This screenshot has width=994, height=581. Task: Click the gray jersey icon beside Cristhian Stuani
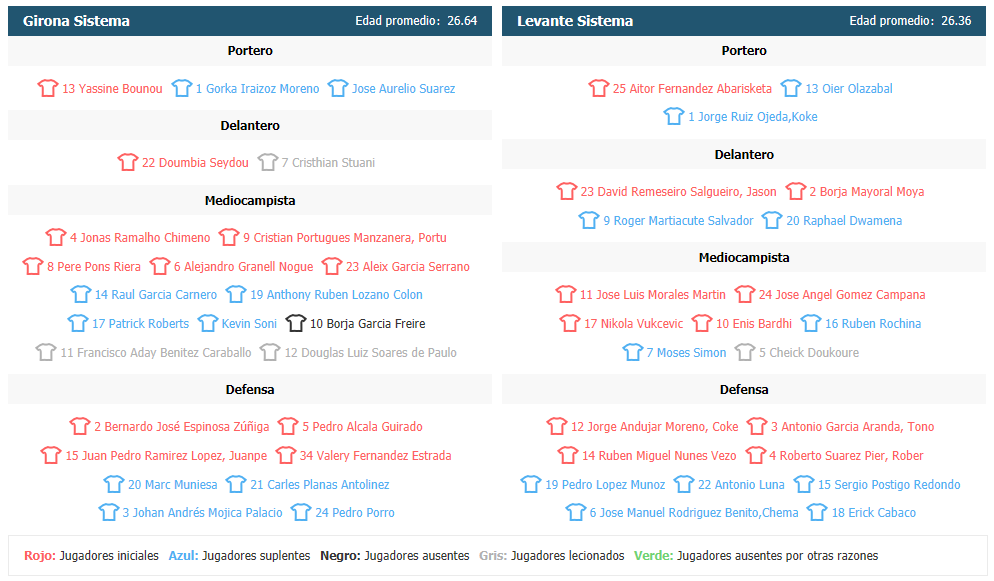click(x=268, y=162)
